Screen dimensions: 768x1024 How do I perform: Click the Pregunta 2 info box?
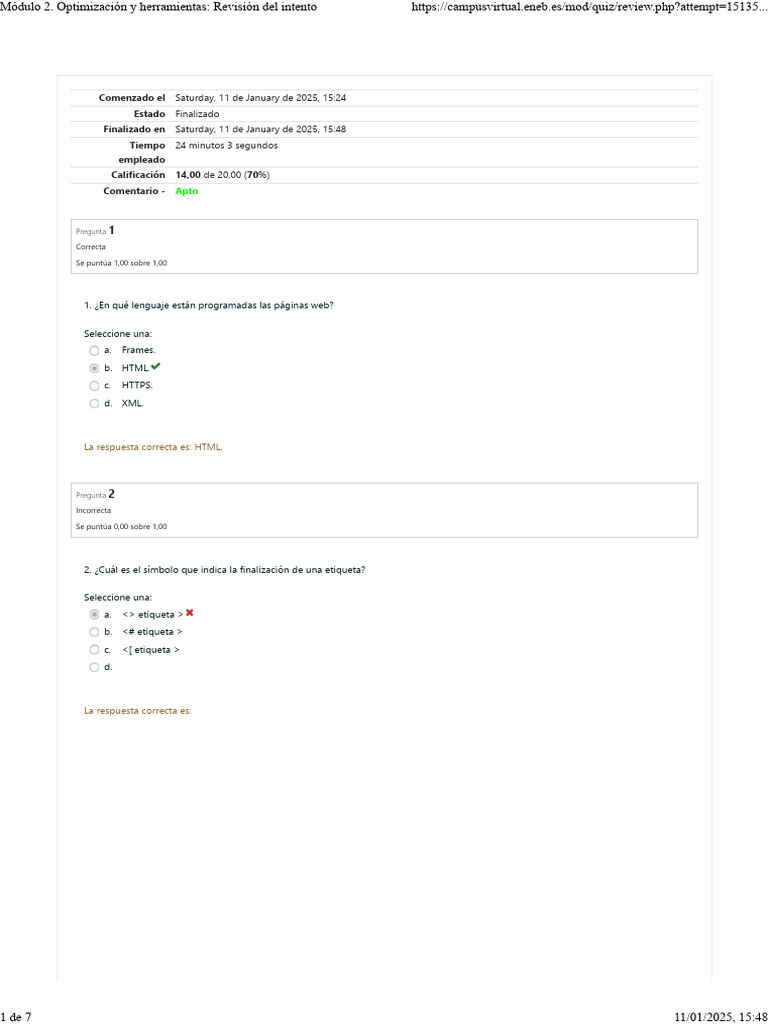tap(384, 510)
